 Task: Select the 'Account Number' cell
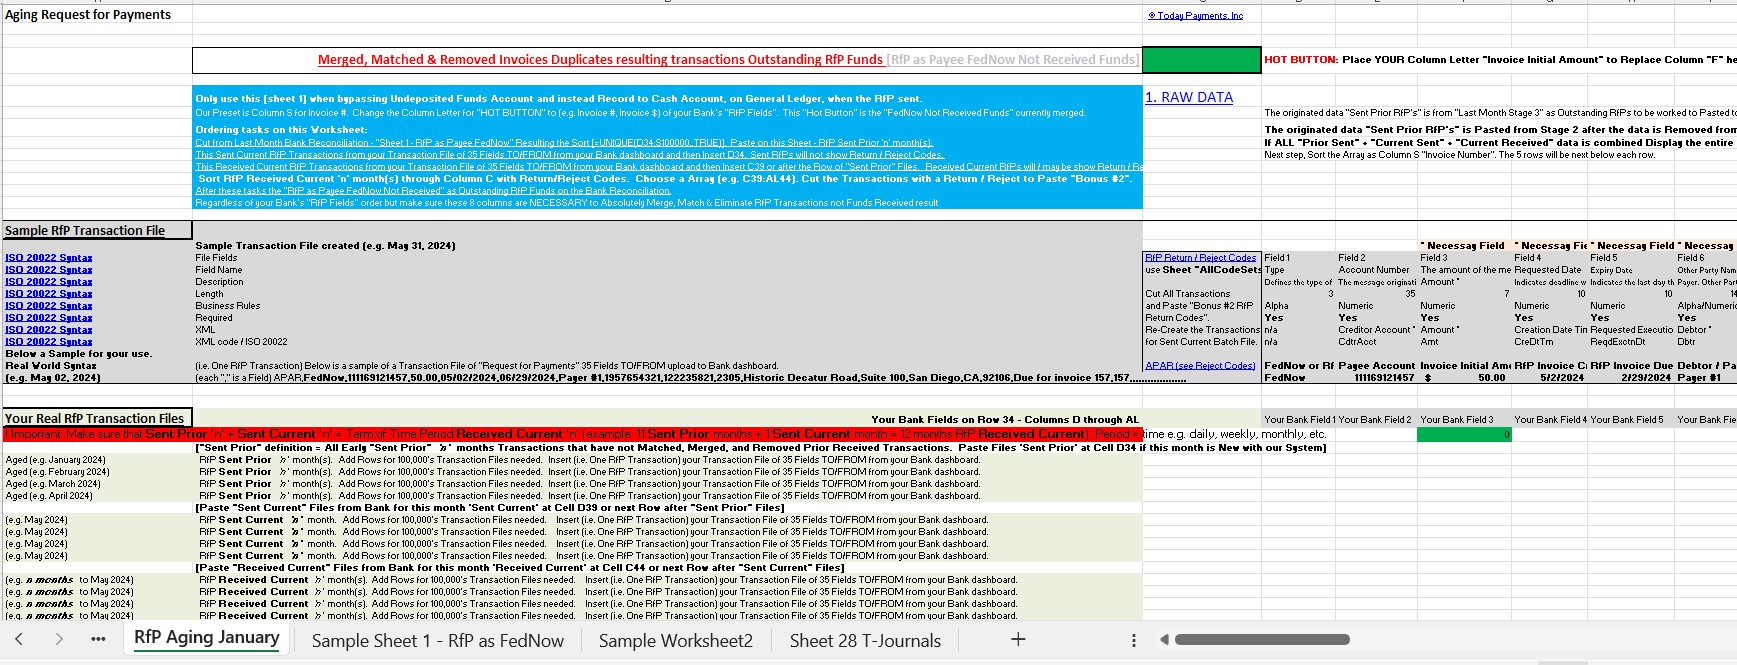tap(1374, 270)
